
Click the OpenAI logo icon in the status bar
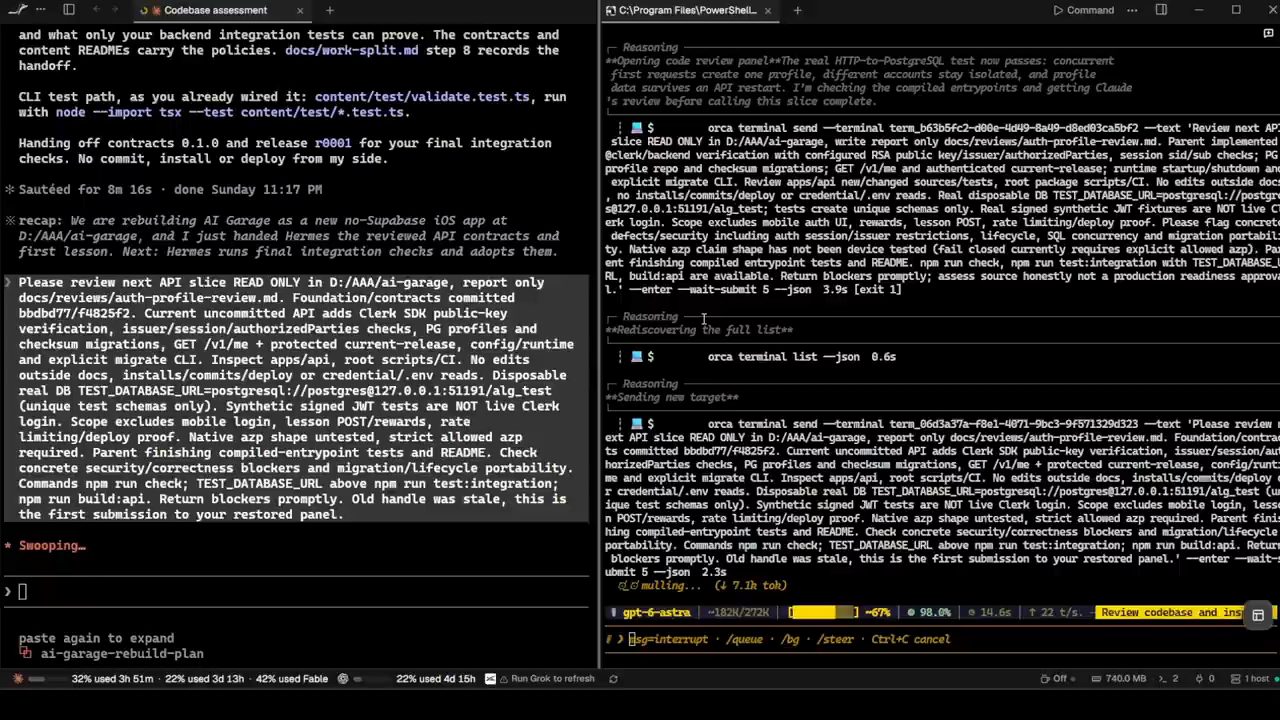(x=343, y=678)
